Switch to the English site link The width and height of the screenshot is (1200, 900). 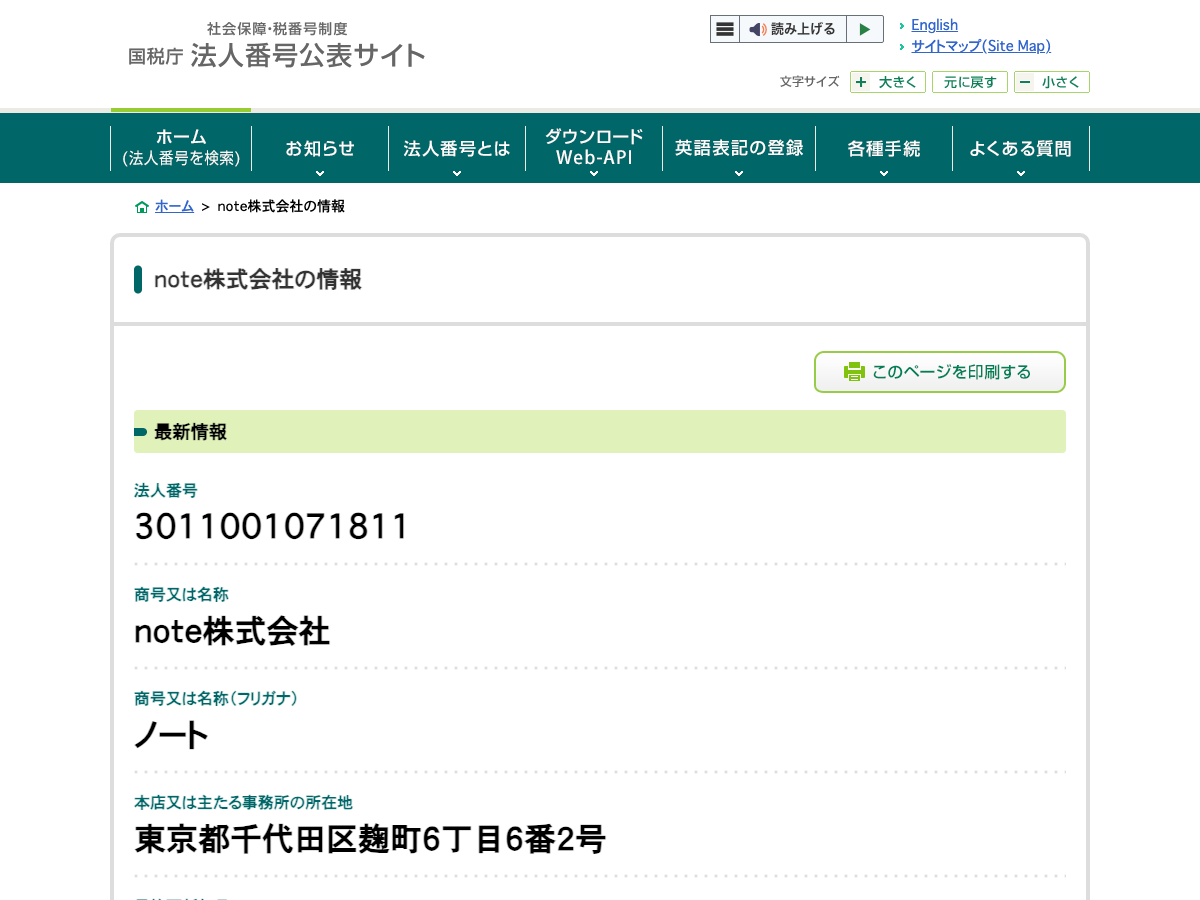[934, 25]
